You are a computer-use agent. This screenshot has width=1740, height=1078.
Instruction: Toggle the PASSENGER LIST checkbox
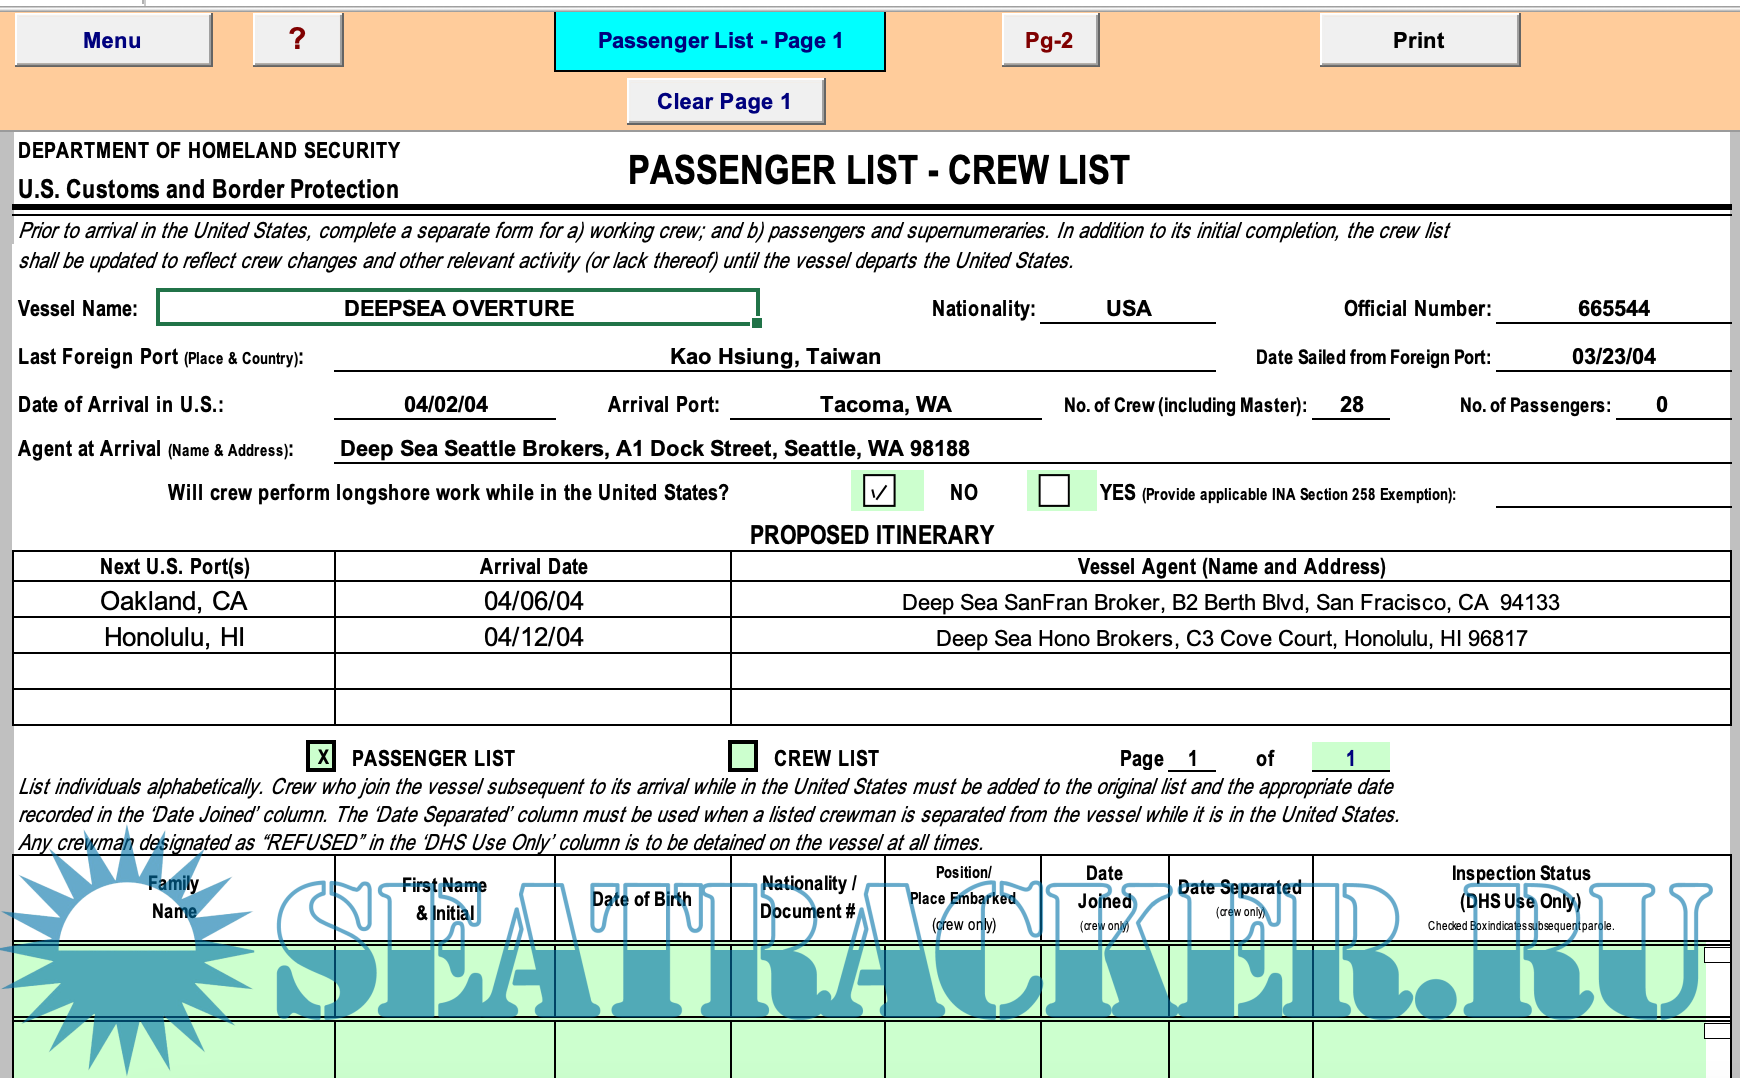click(x=321, y=757)
